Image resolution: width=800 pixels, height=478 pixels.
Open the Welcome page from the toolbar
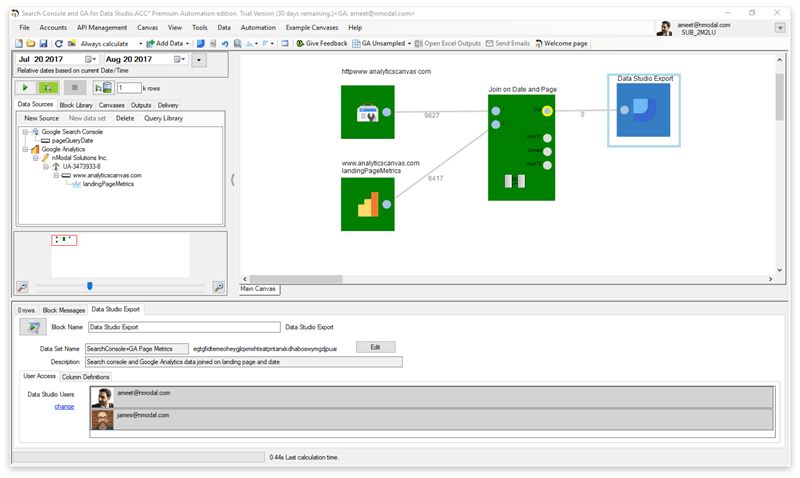[561, 44]
